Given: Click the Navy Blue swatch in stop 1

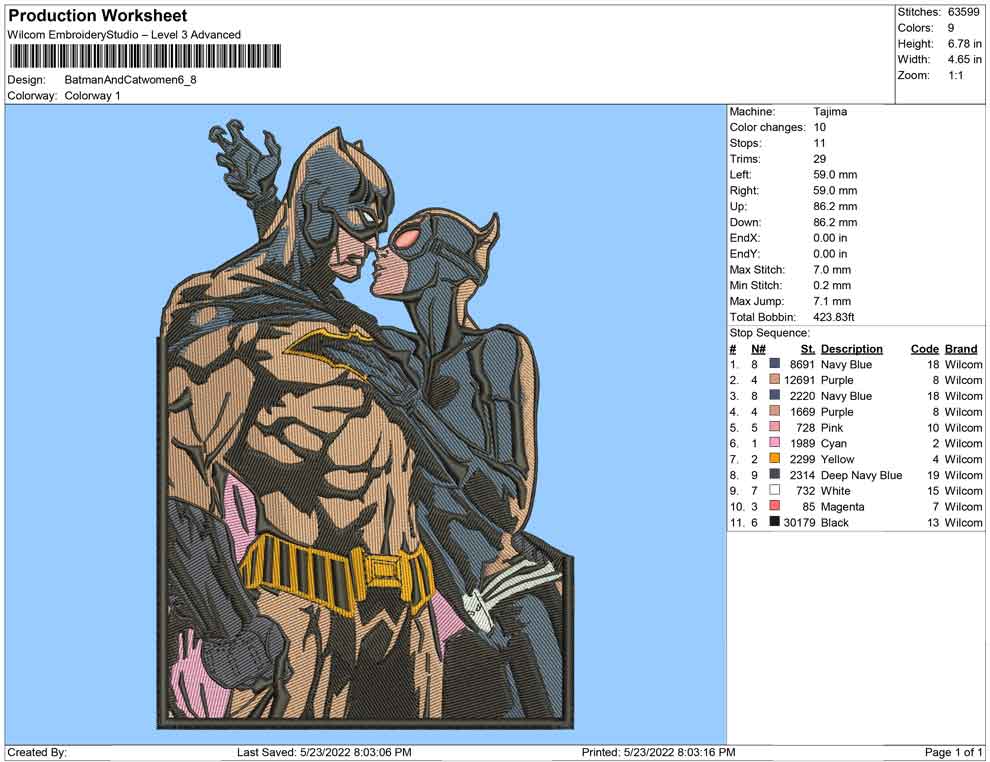Looking at the screenshot, I should (774, 364).
